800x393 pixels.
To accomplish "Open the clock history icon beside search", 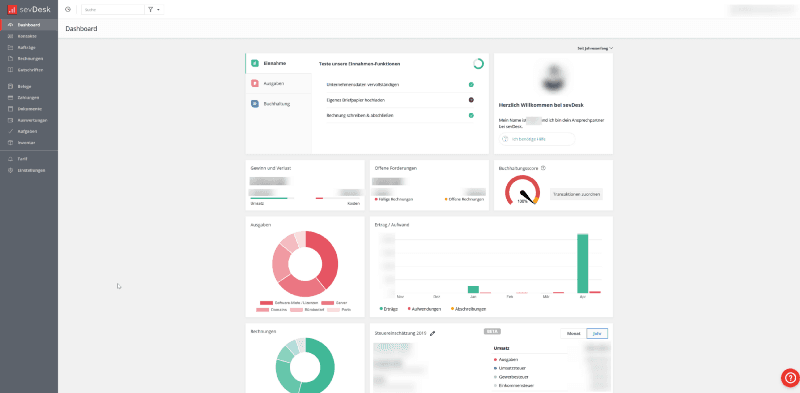I will (x=68, y=9).
